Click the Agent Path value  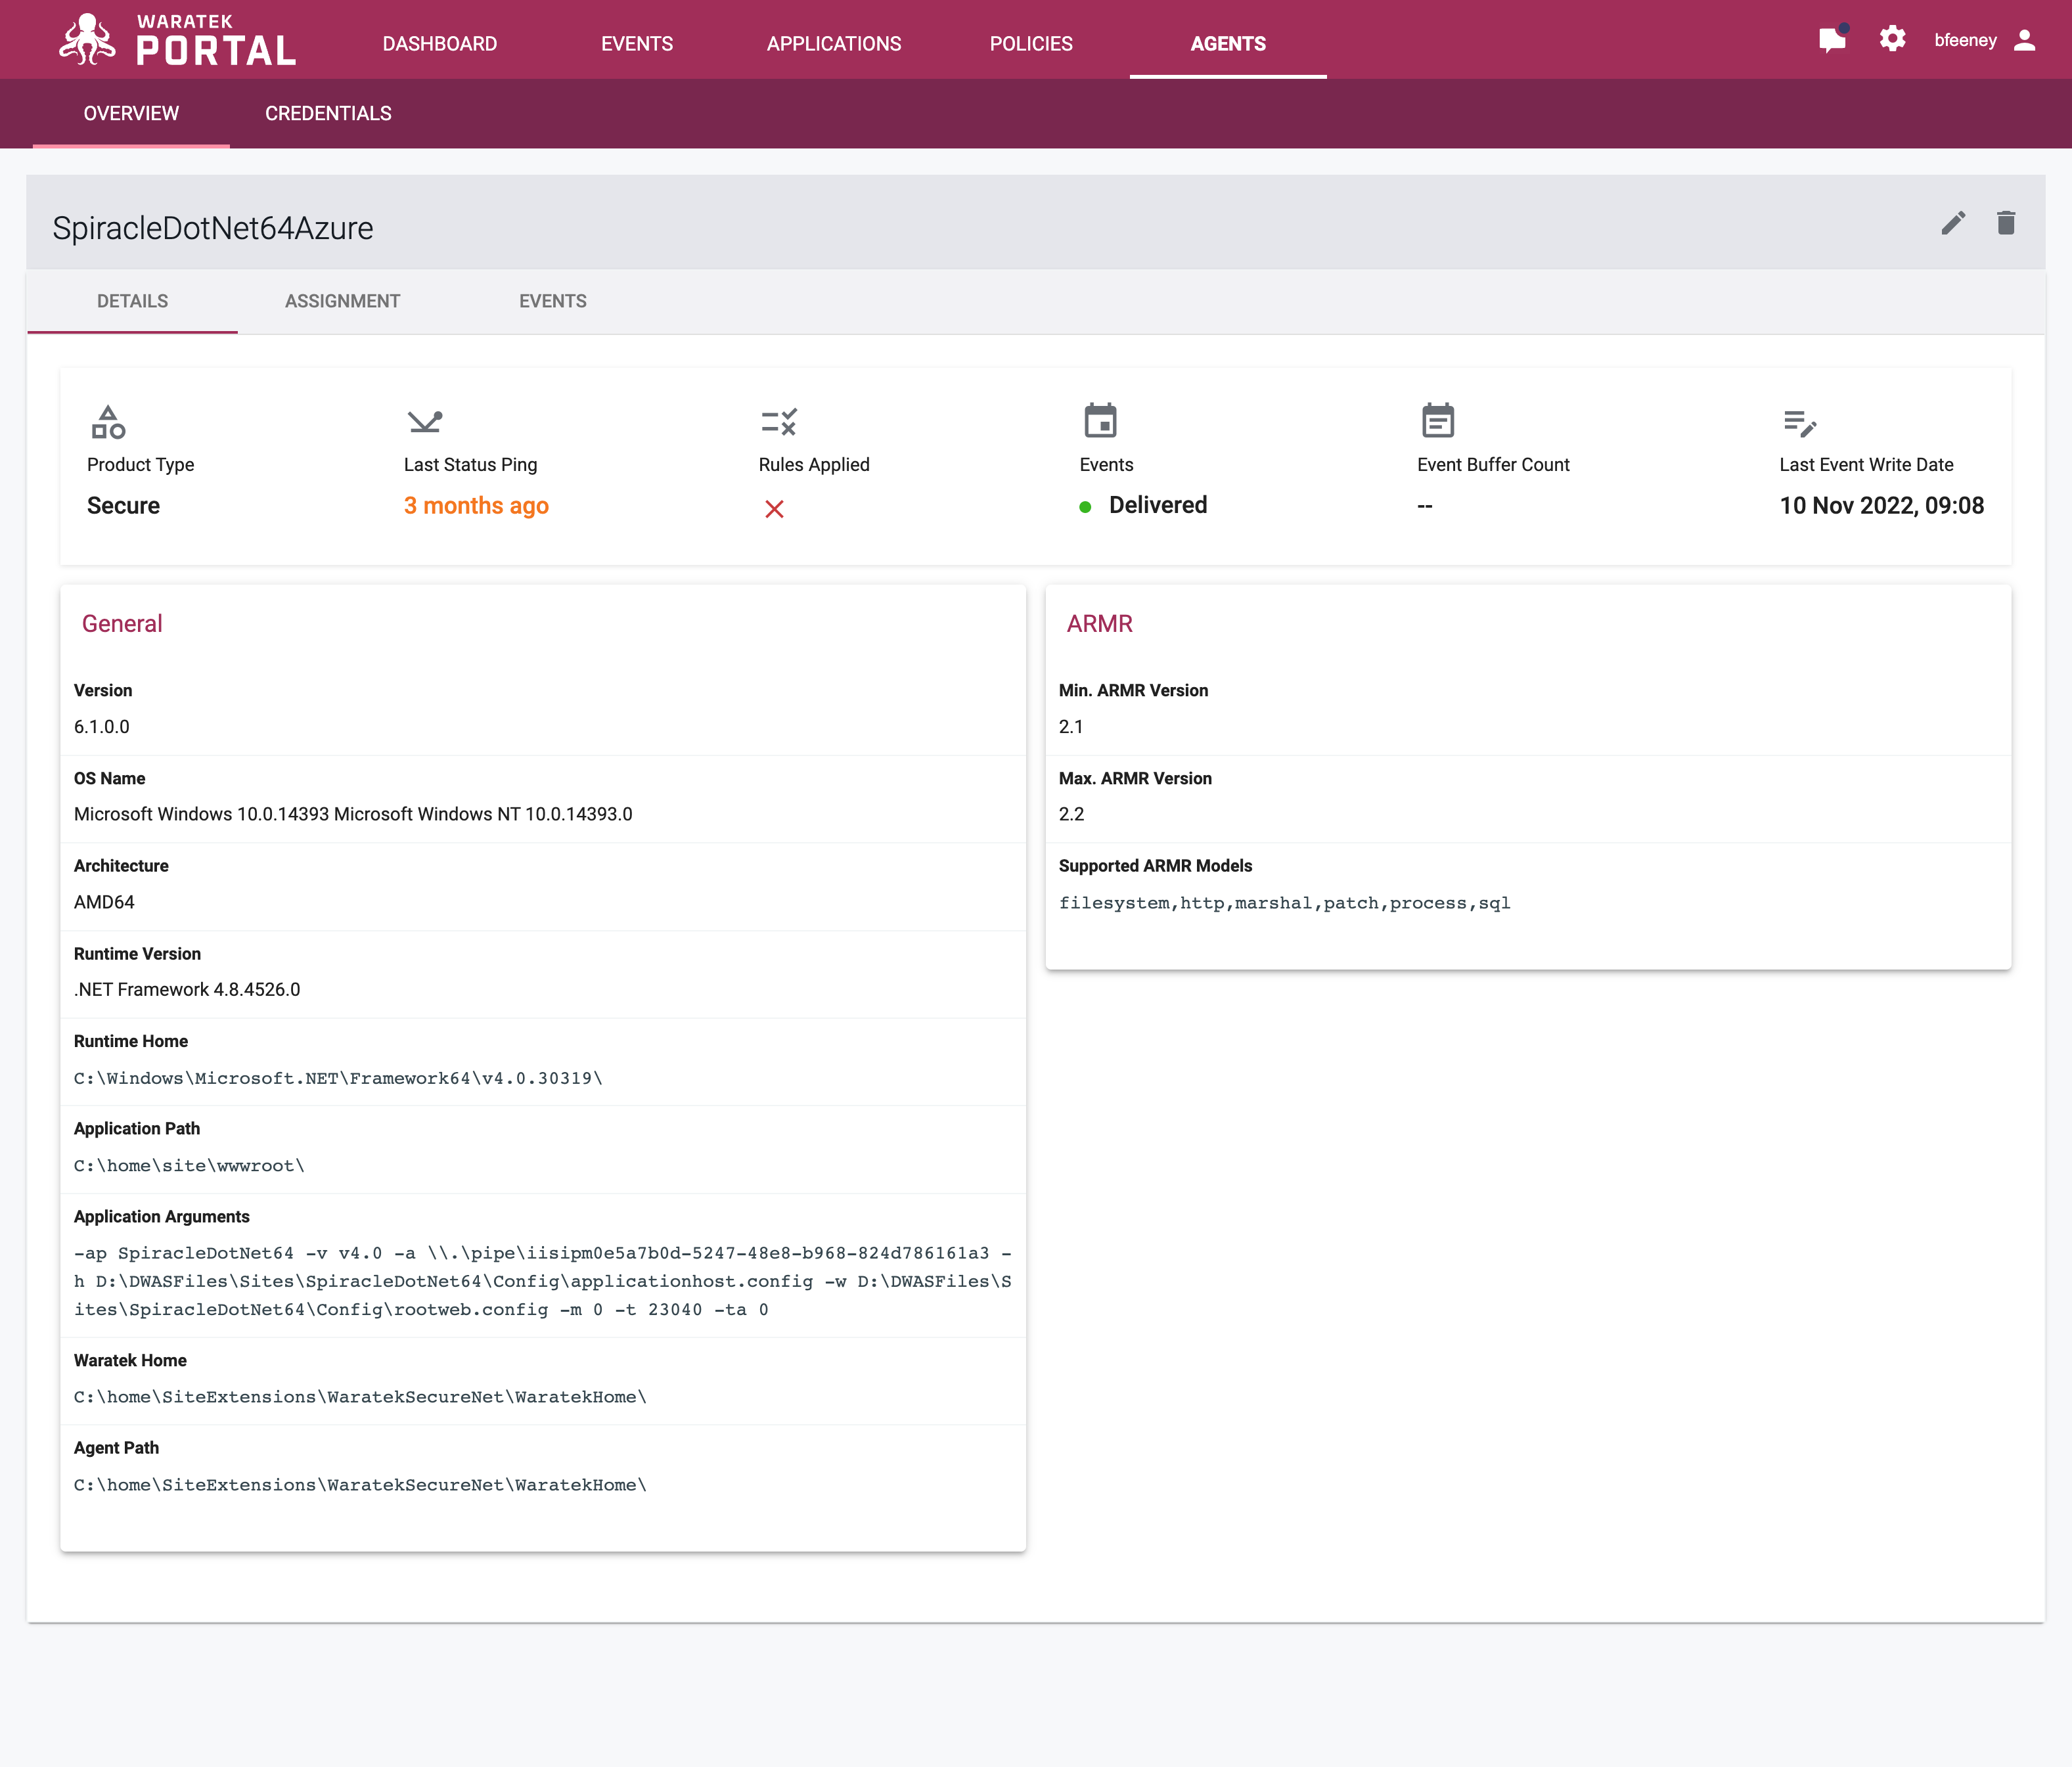coord(360,1485)
